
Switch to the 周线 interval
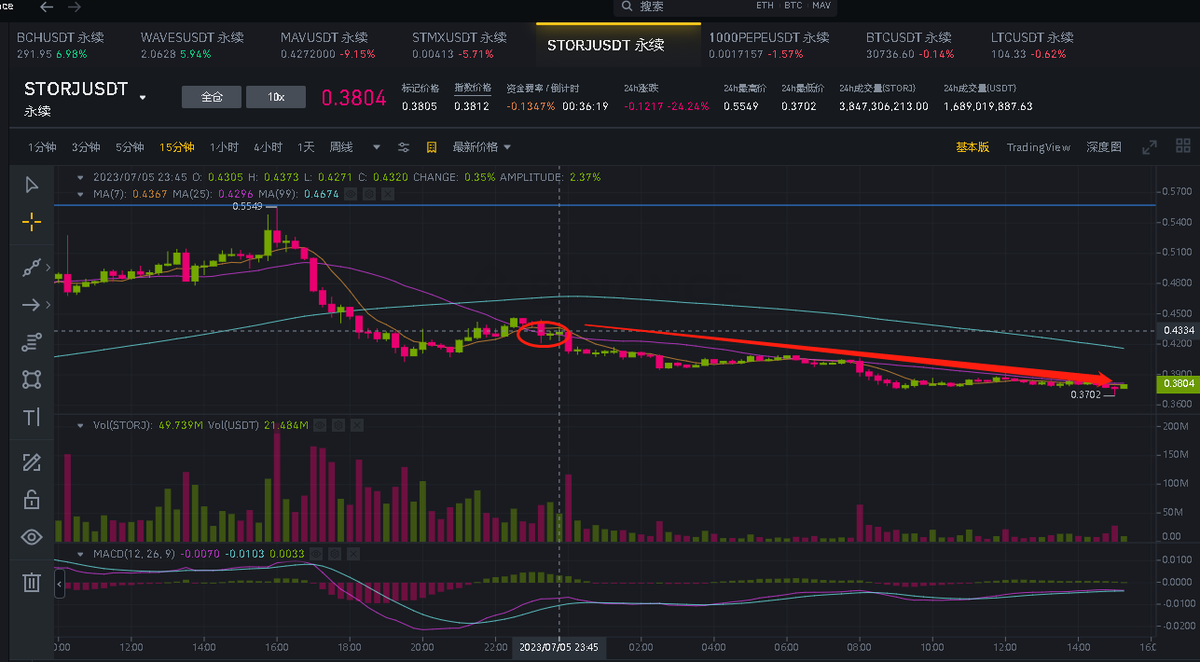point(341,147)
